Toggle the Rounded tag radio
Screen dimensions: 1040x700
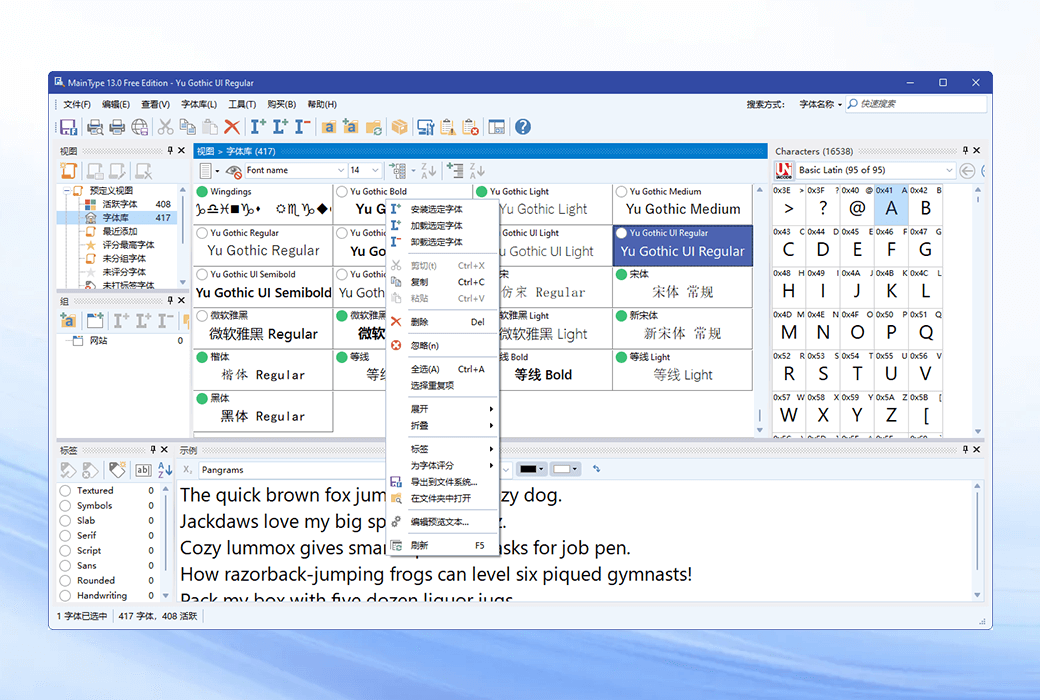tap(65, 581)
